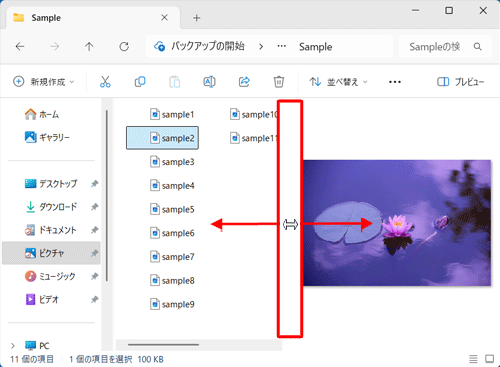Select file sample7
500x367 pixels.
pos(172,257)
